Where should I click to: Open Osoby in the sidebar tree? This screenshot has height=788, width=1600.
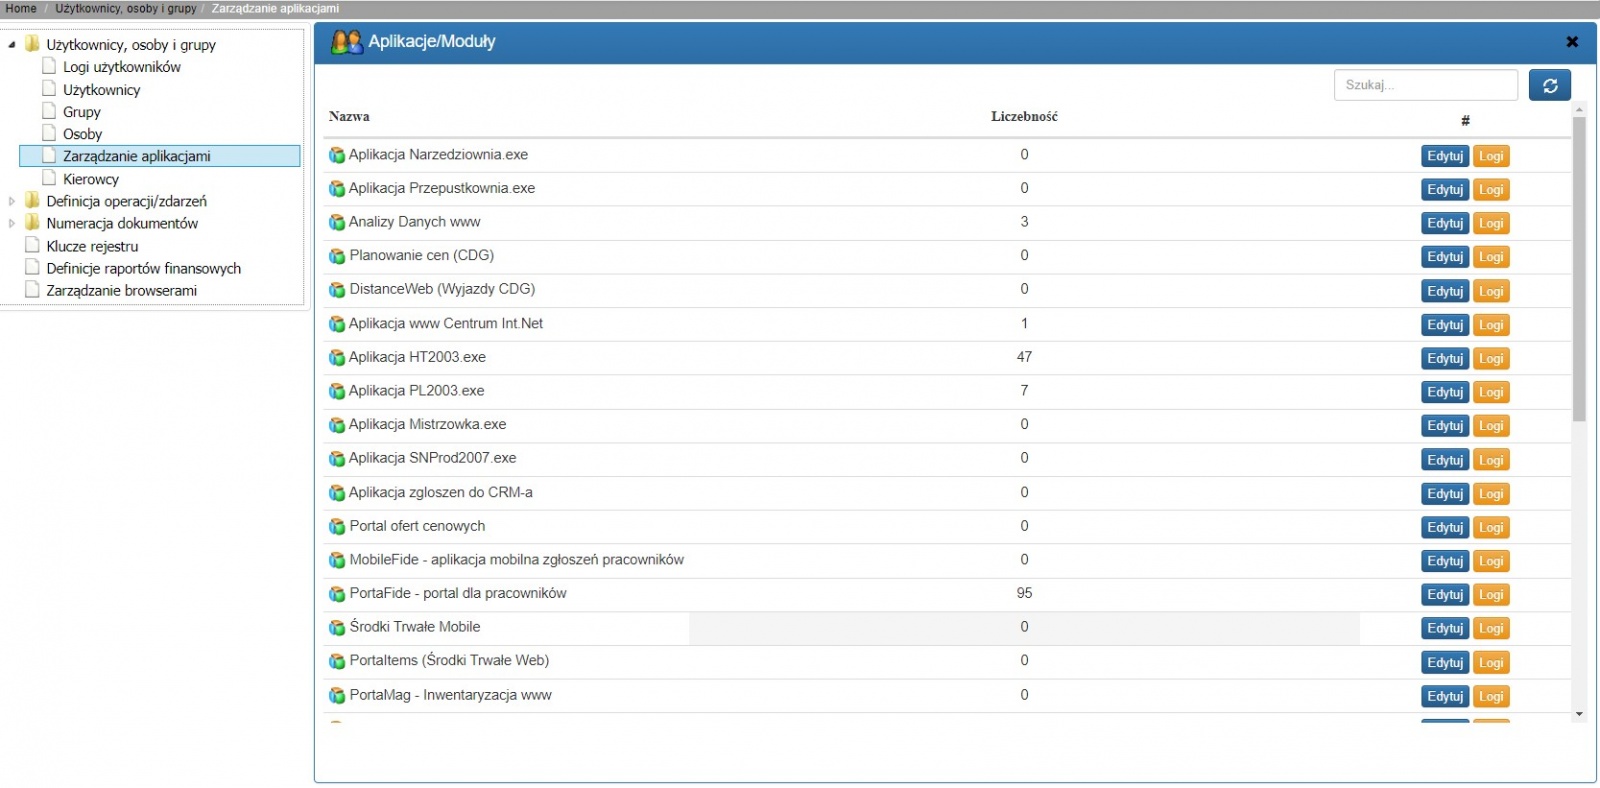click(x=82, y=134)
